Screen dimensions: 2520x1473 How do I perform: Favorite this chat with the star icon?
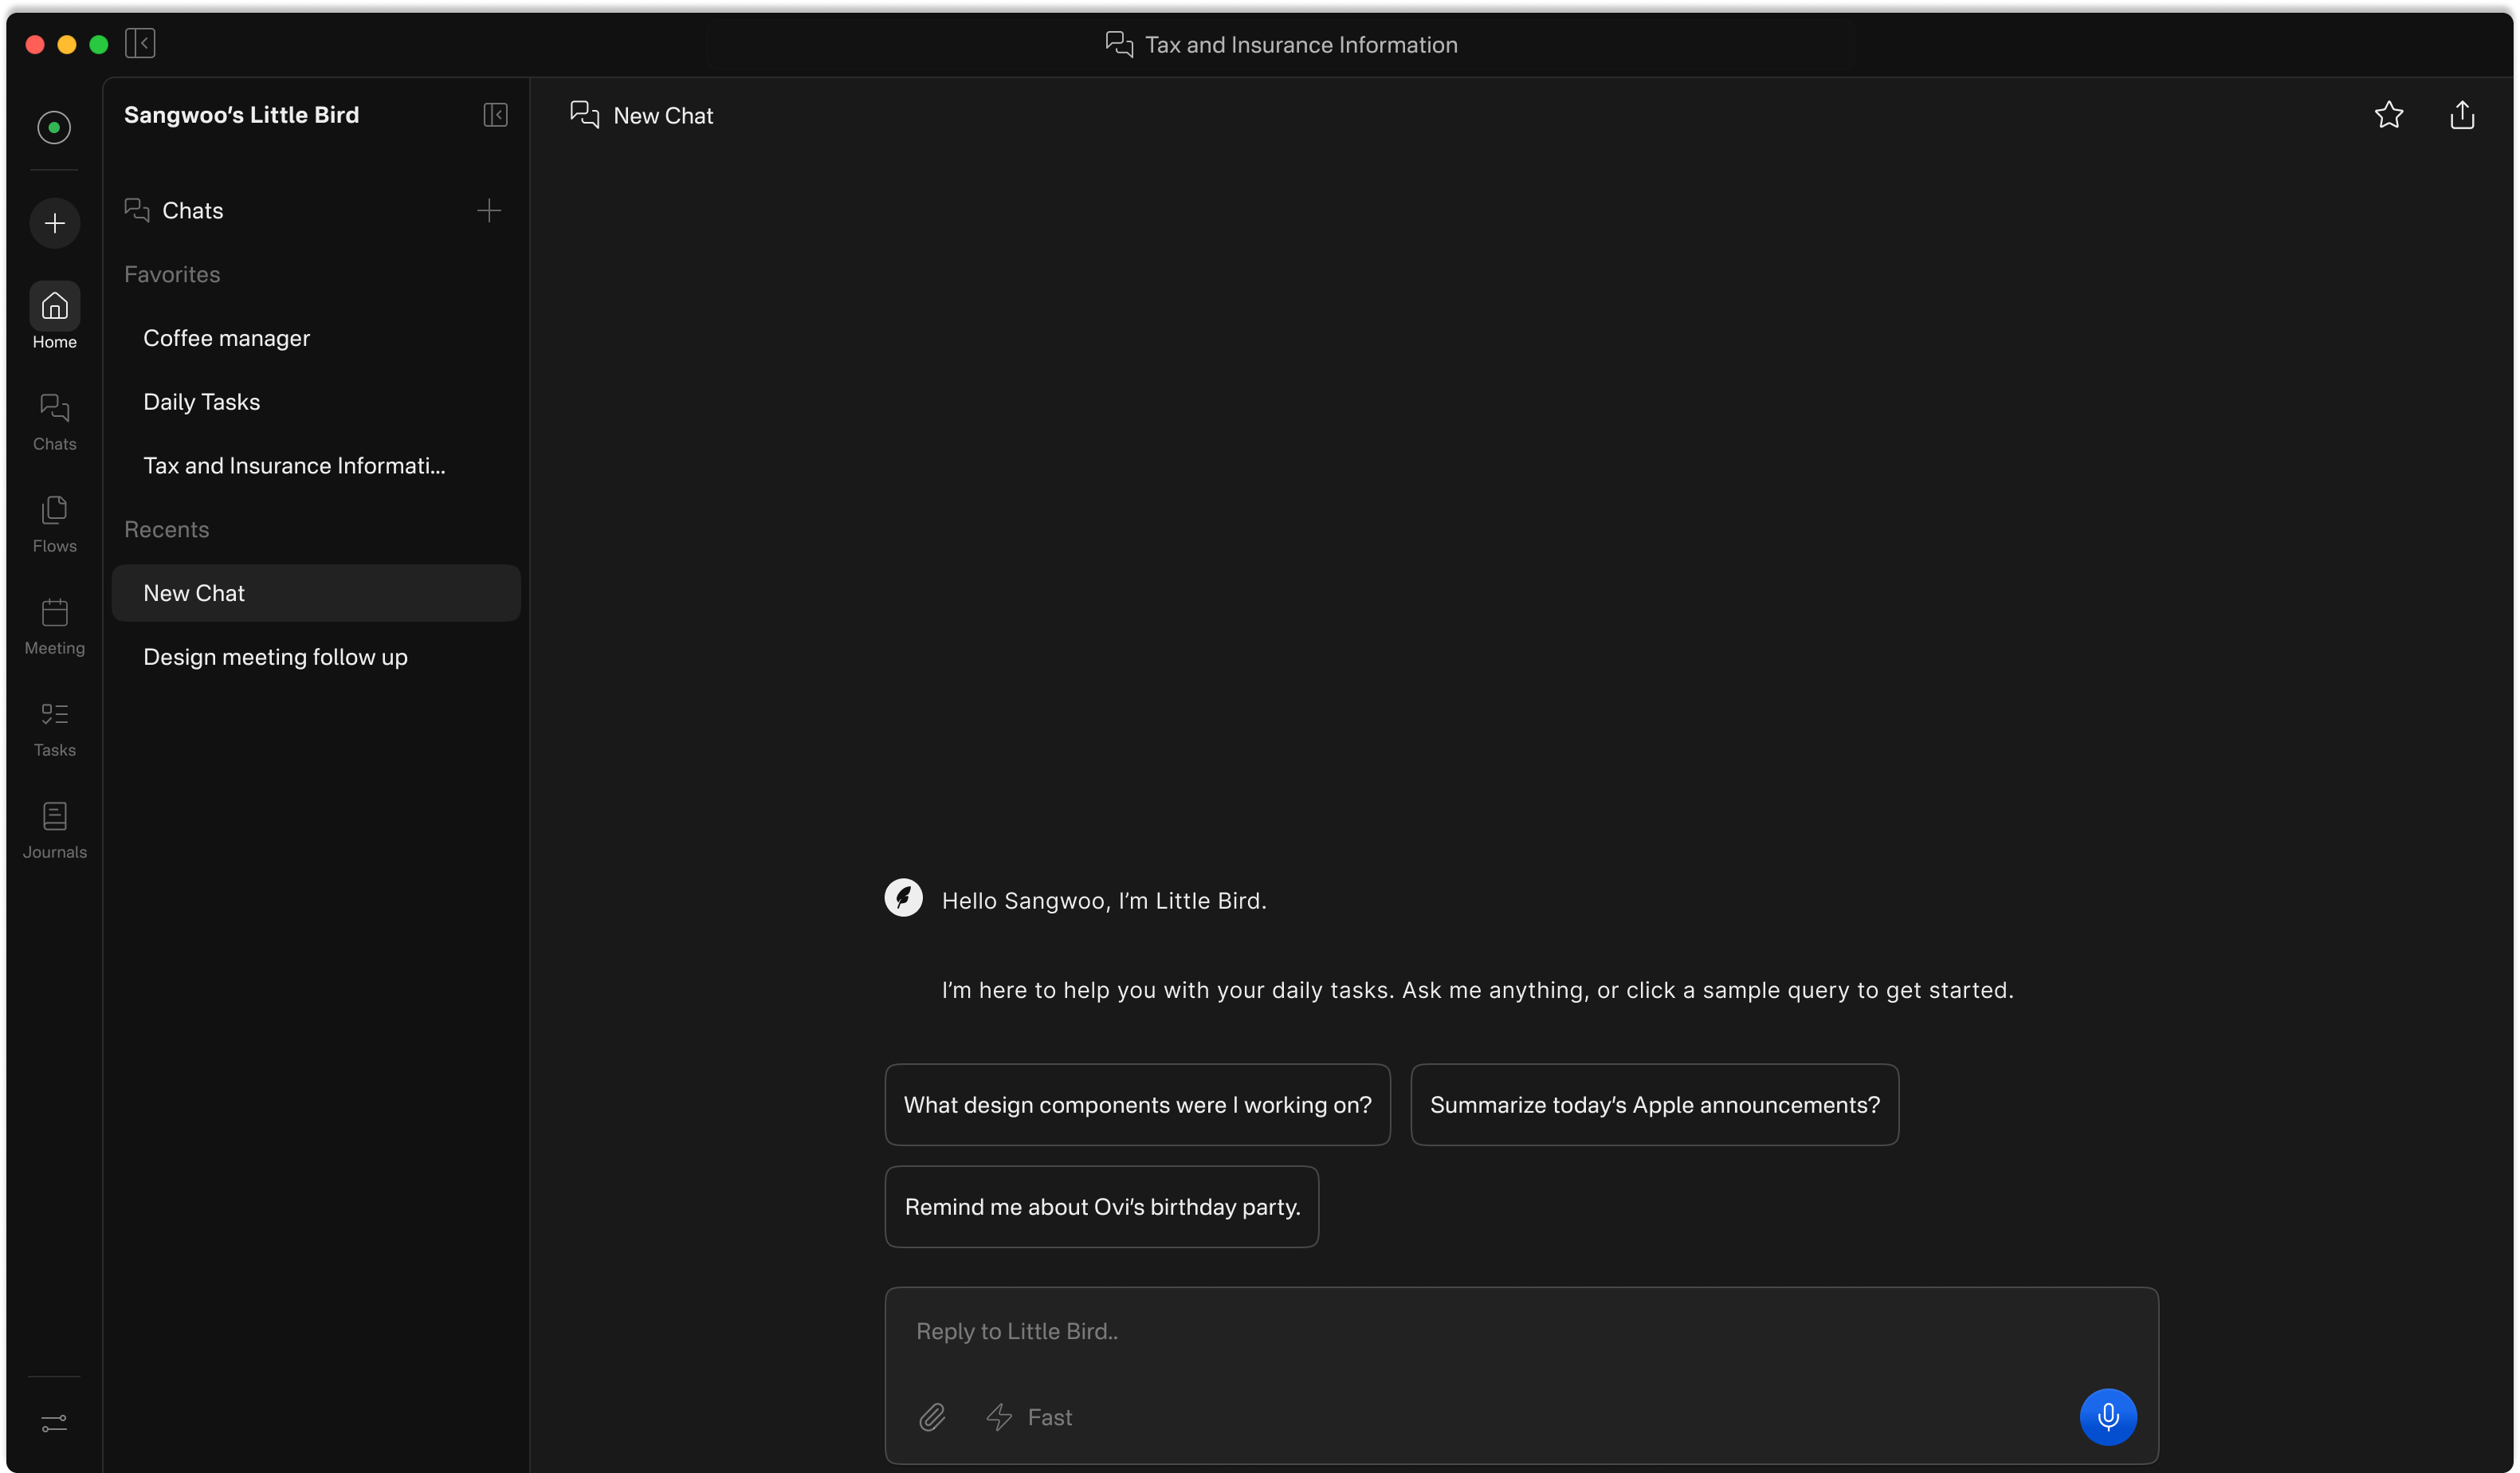click(2388, 115)
